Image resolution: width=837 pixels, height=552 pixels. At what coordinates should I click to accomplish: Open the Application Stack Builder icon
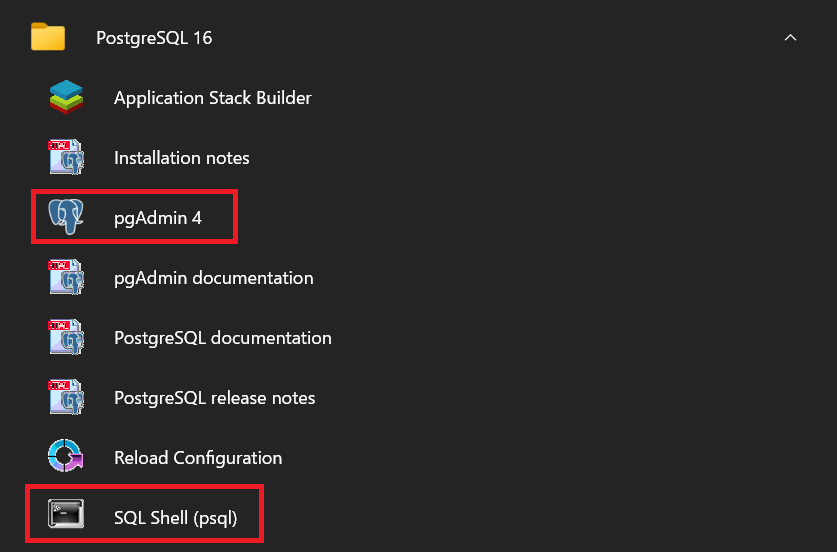coord(66,97)
